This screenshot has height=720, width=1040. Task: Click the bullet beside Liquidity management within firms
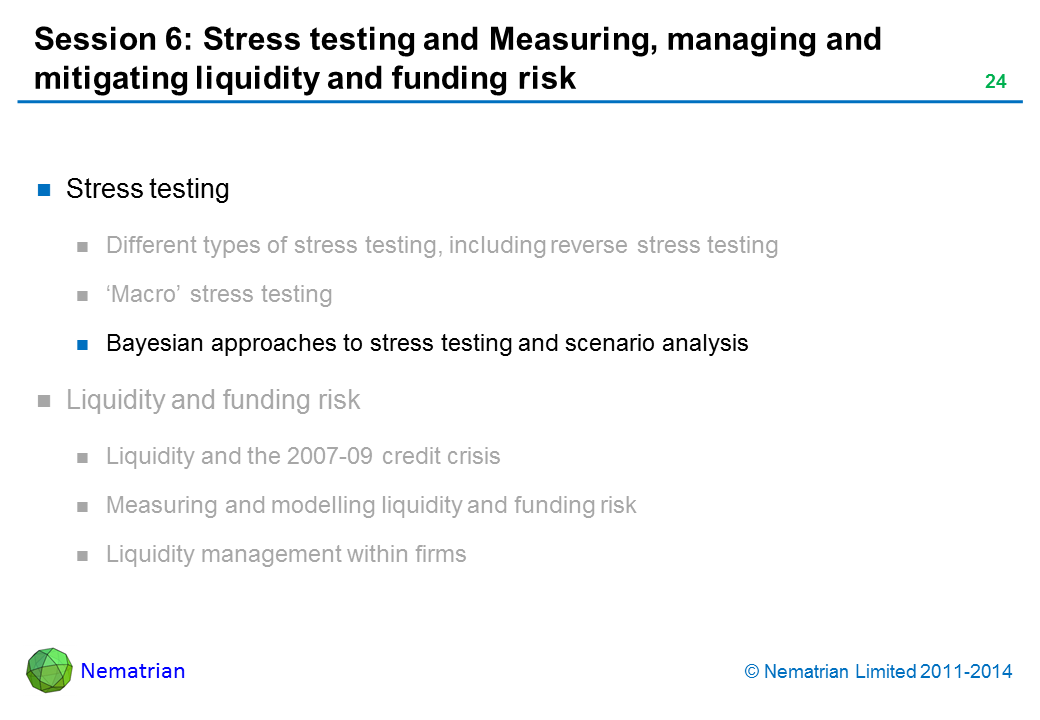[x=84, y=556]
